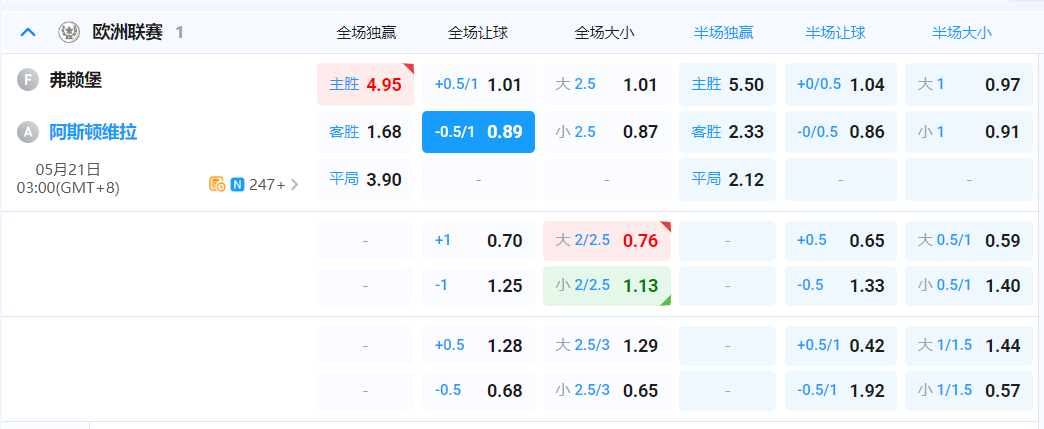1044x429 pixels.
Task: Click the match date 05月21日
Action: pos(68,170)
